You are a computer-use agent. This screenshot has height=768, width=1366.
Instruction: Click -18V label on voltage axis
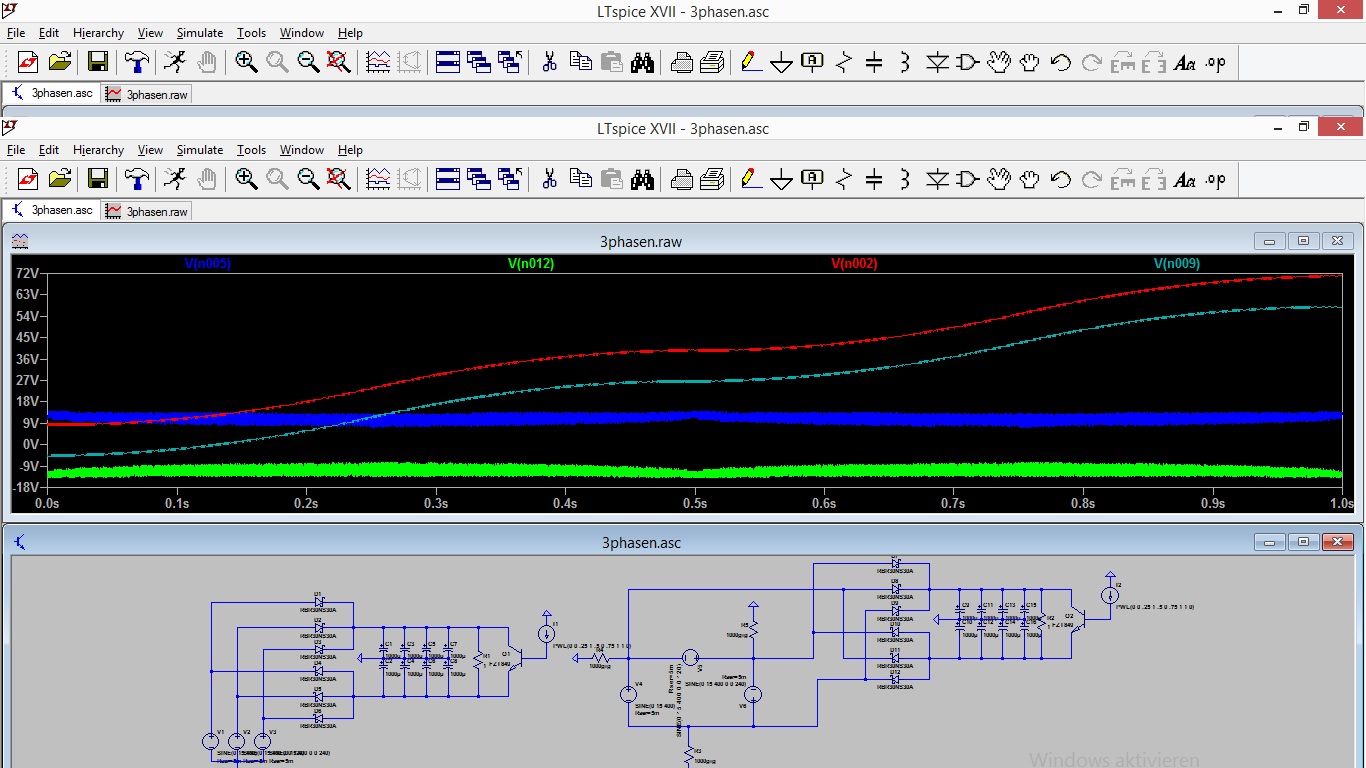coord(25,487)
